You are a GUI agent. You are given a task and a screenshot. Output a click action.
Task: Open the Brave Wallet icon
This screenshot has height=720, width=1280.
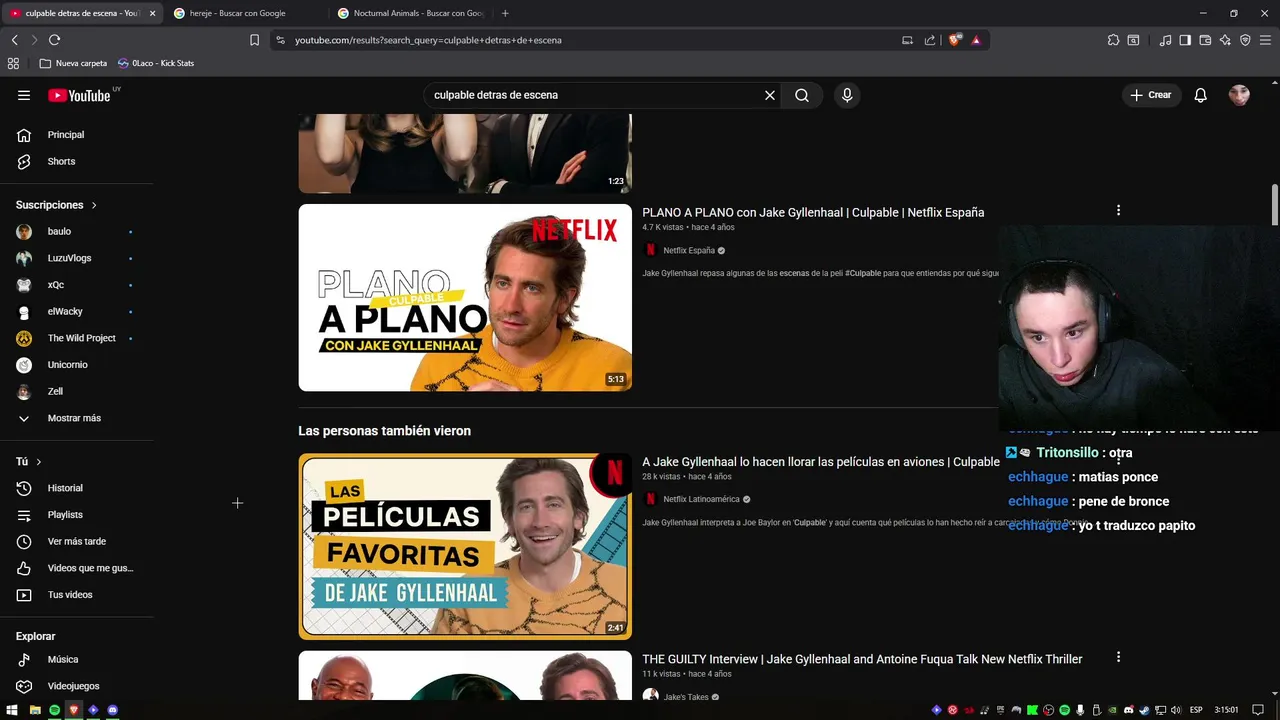(1205, 40)
